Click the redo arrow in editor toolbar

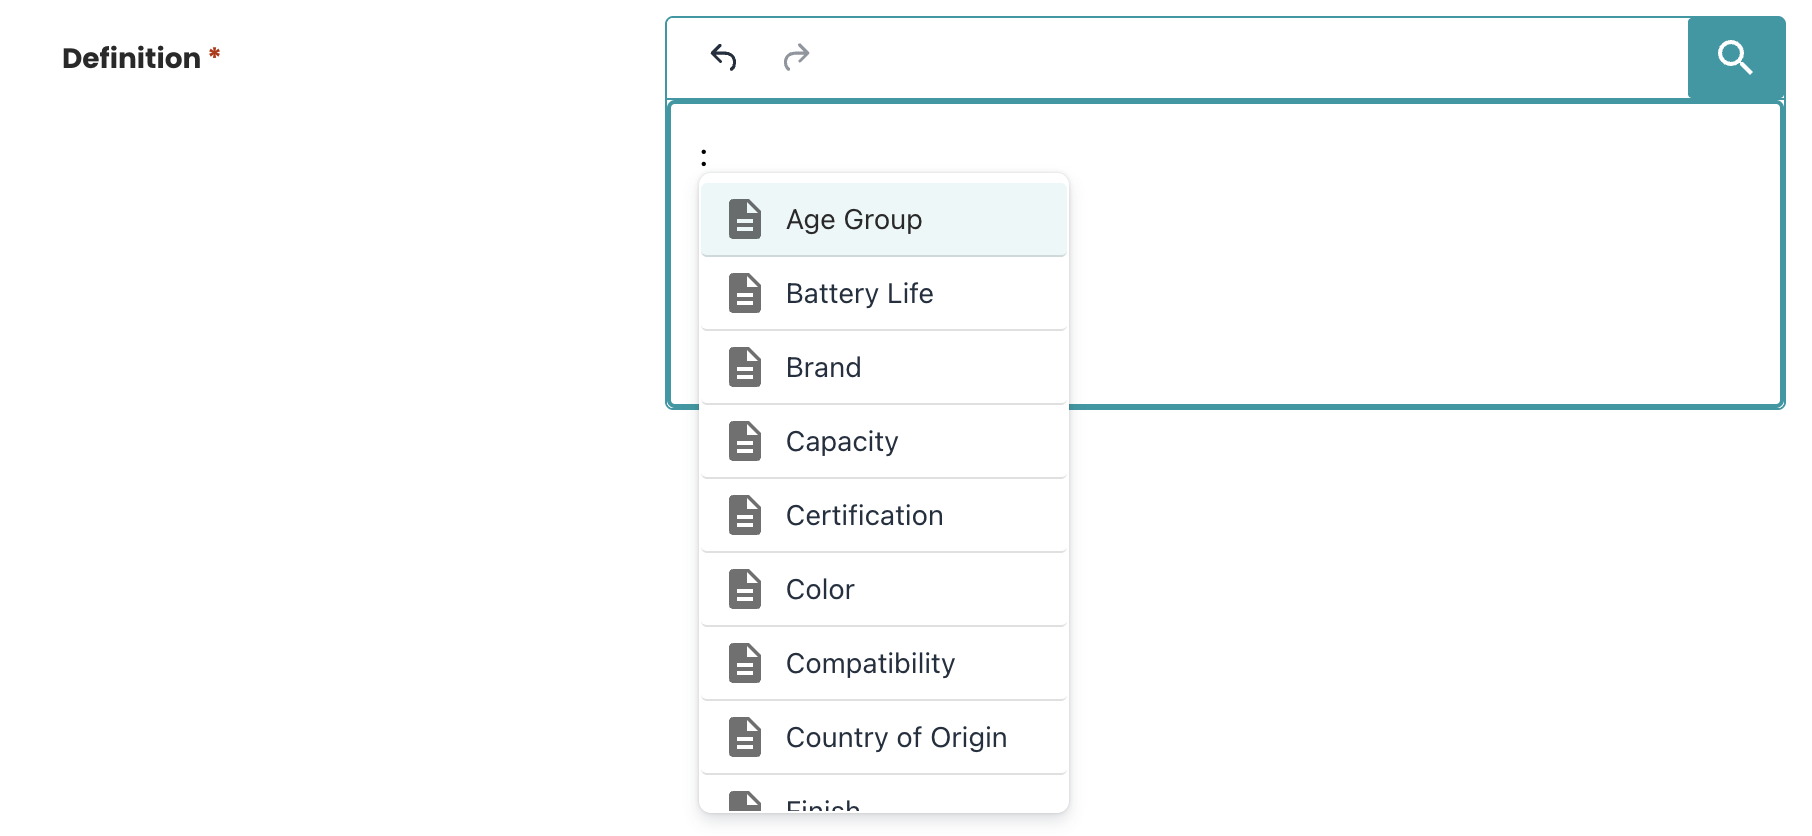pos(796,58)
